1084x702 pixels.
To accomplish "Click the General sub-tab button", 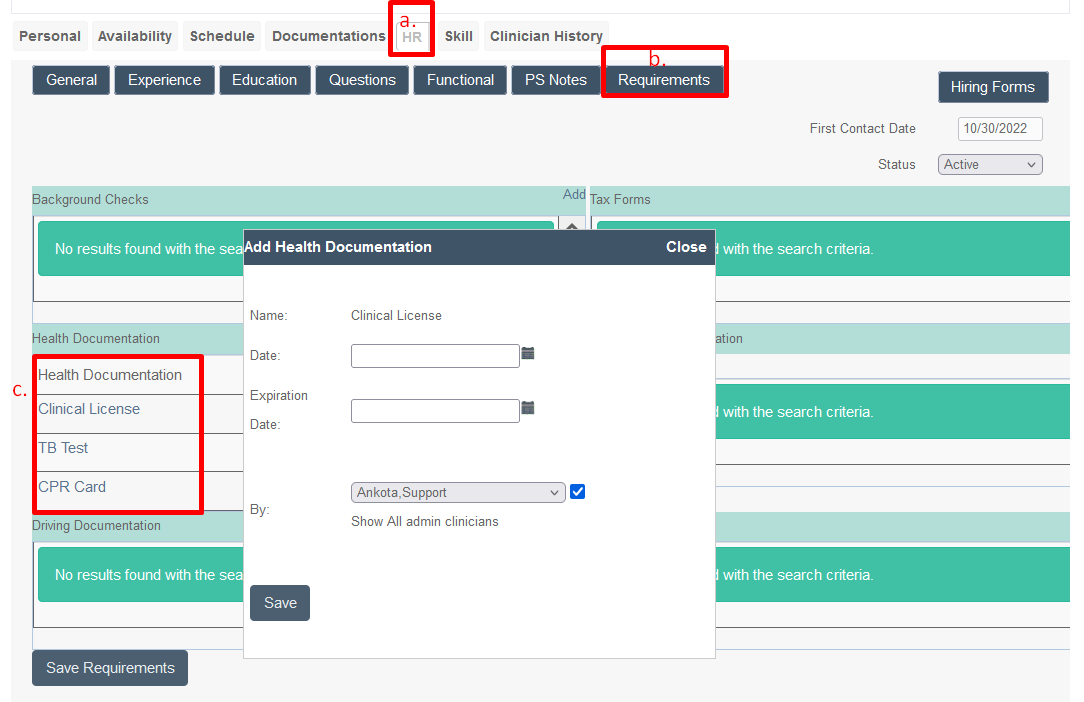I will [71, 80].
